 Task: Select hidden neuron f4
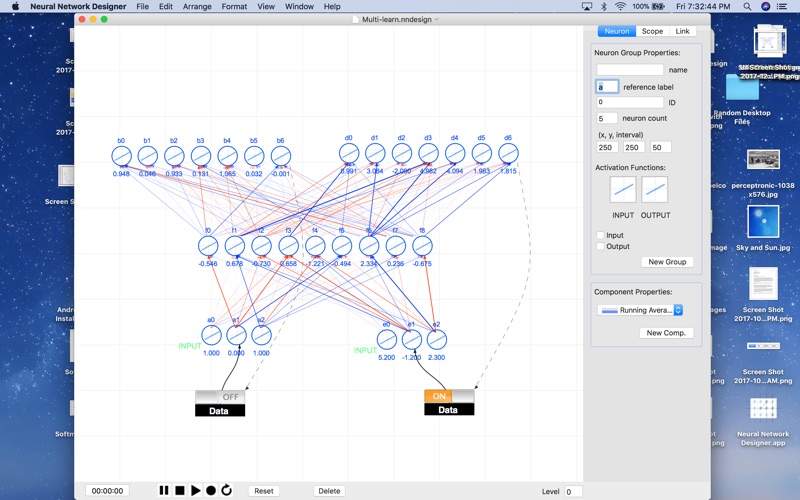point(315,246)
